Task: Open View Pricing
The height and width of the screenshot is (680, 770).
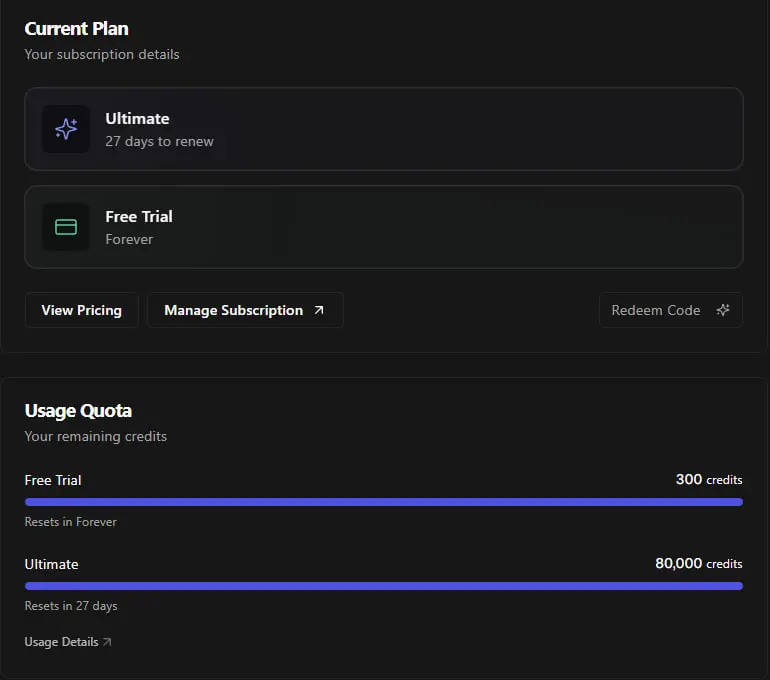Action: (82, 310)
